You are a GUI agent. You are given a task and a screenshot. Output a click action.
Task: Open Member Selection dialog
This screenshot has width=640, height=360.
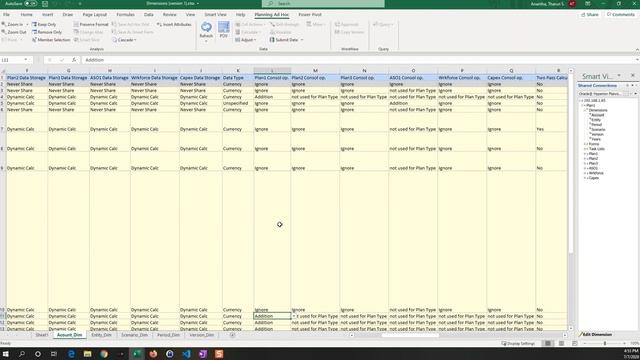pos(51,40)
